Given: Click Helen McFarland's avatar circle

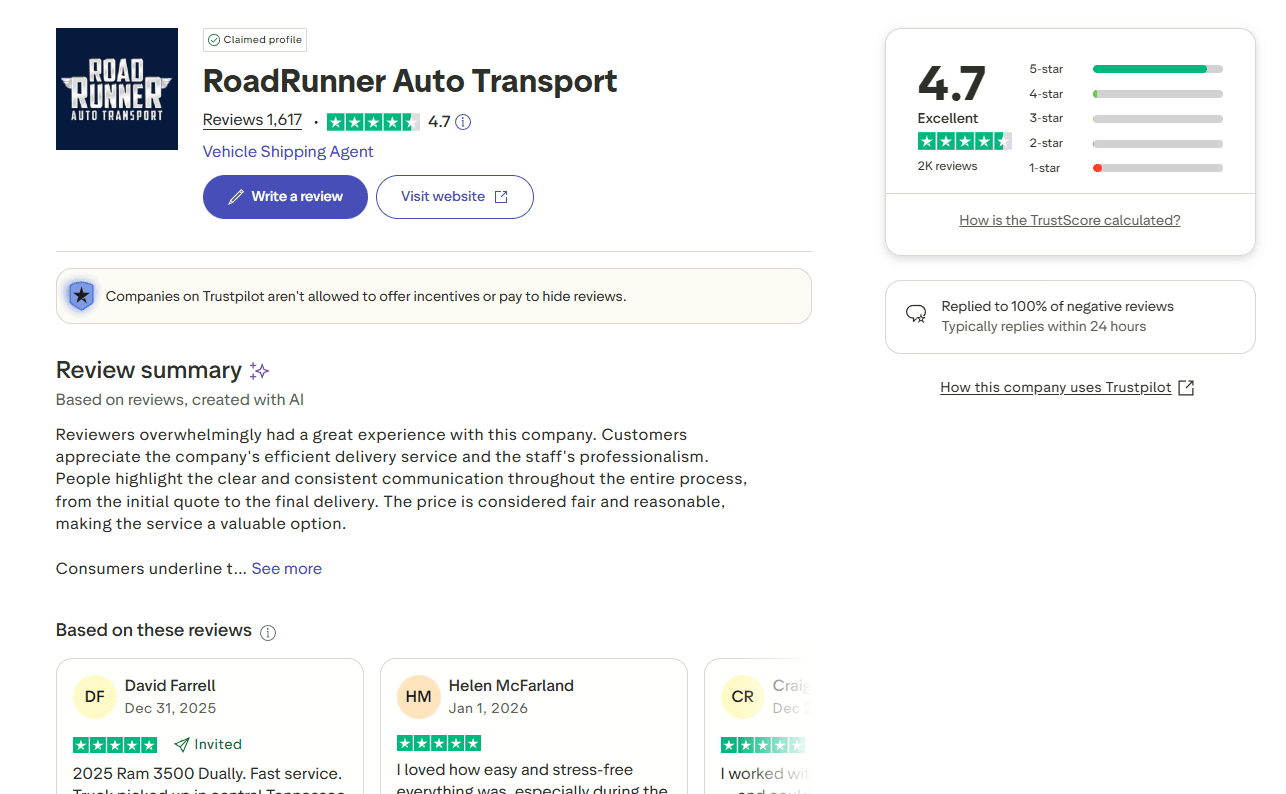Looking at the screenshot, I should 419,696.
